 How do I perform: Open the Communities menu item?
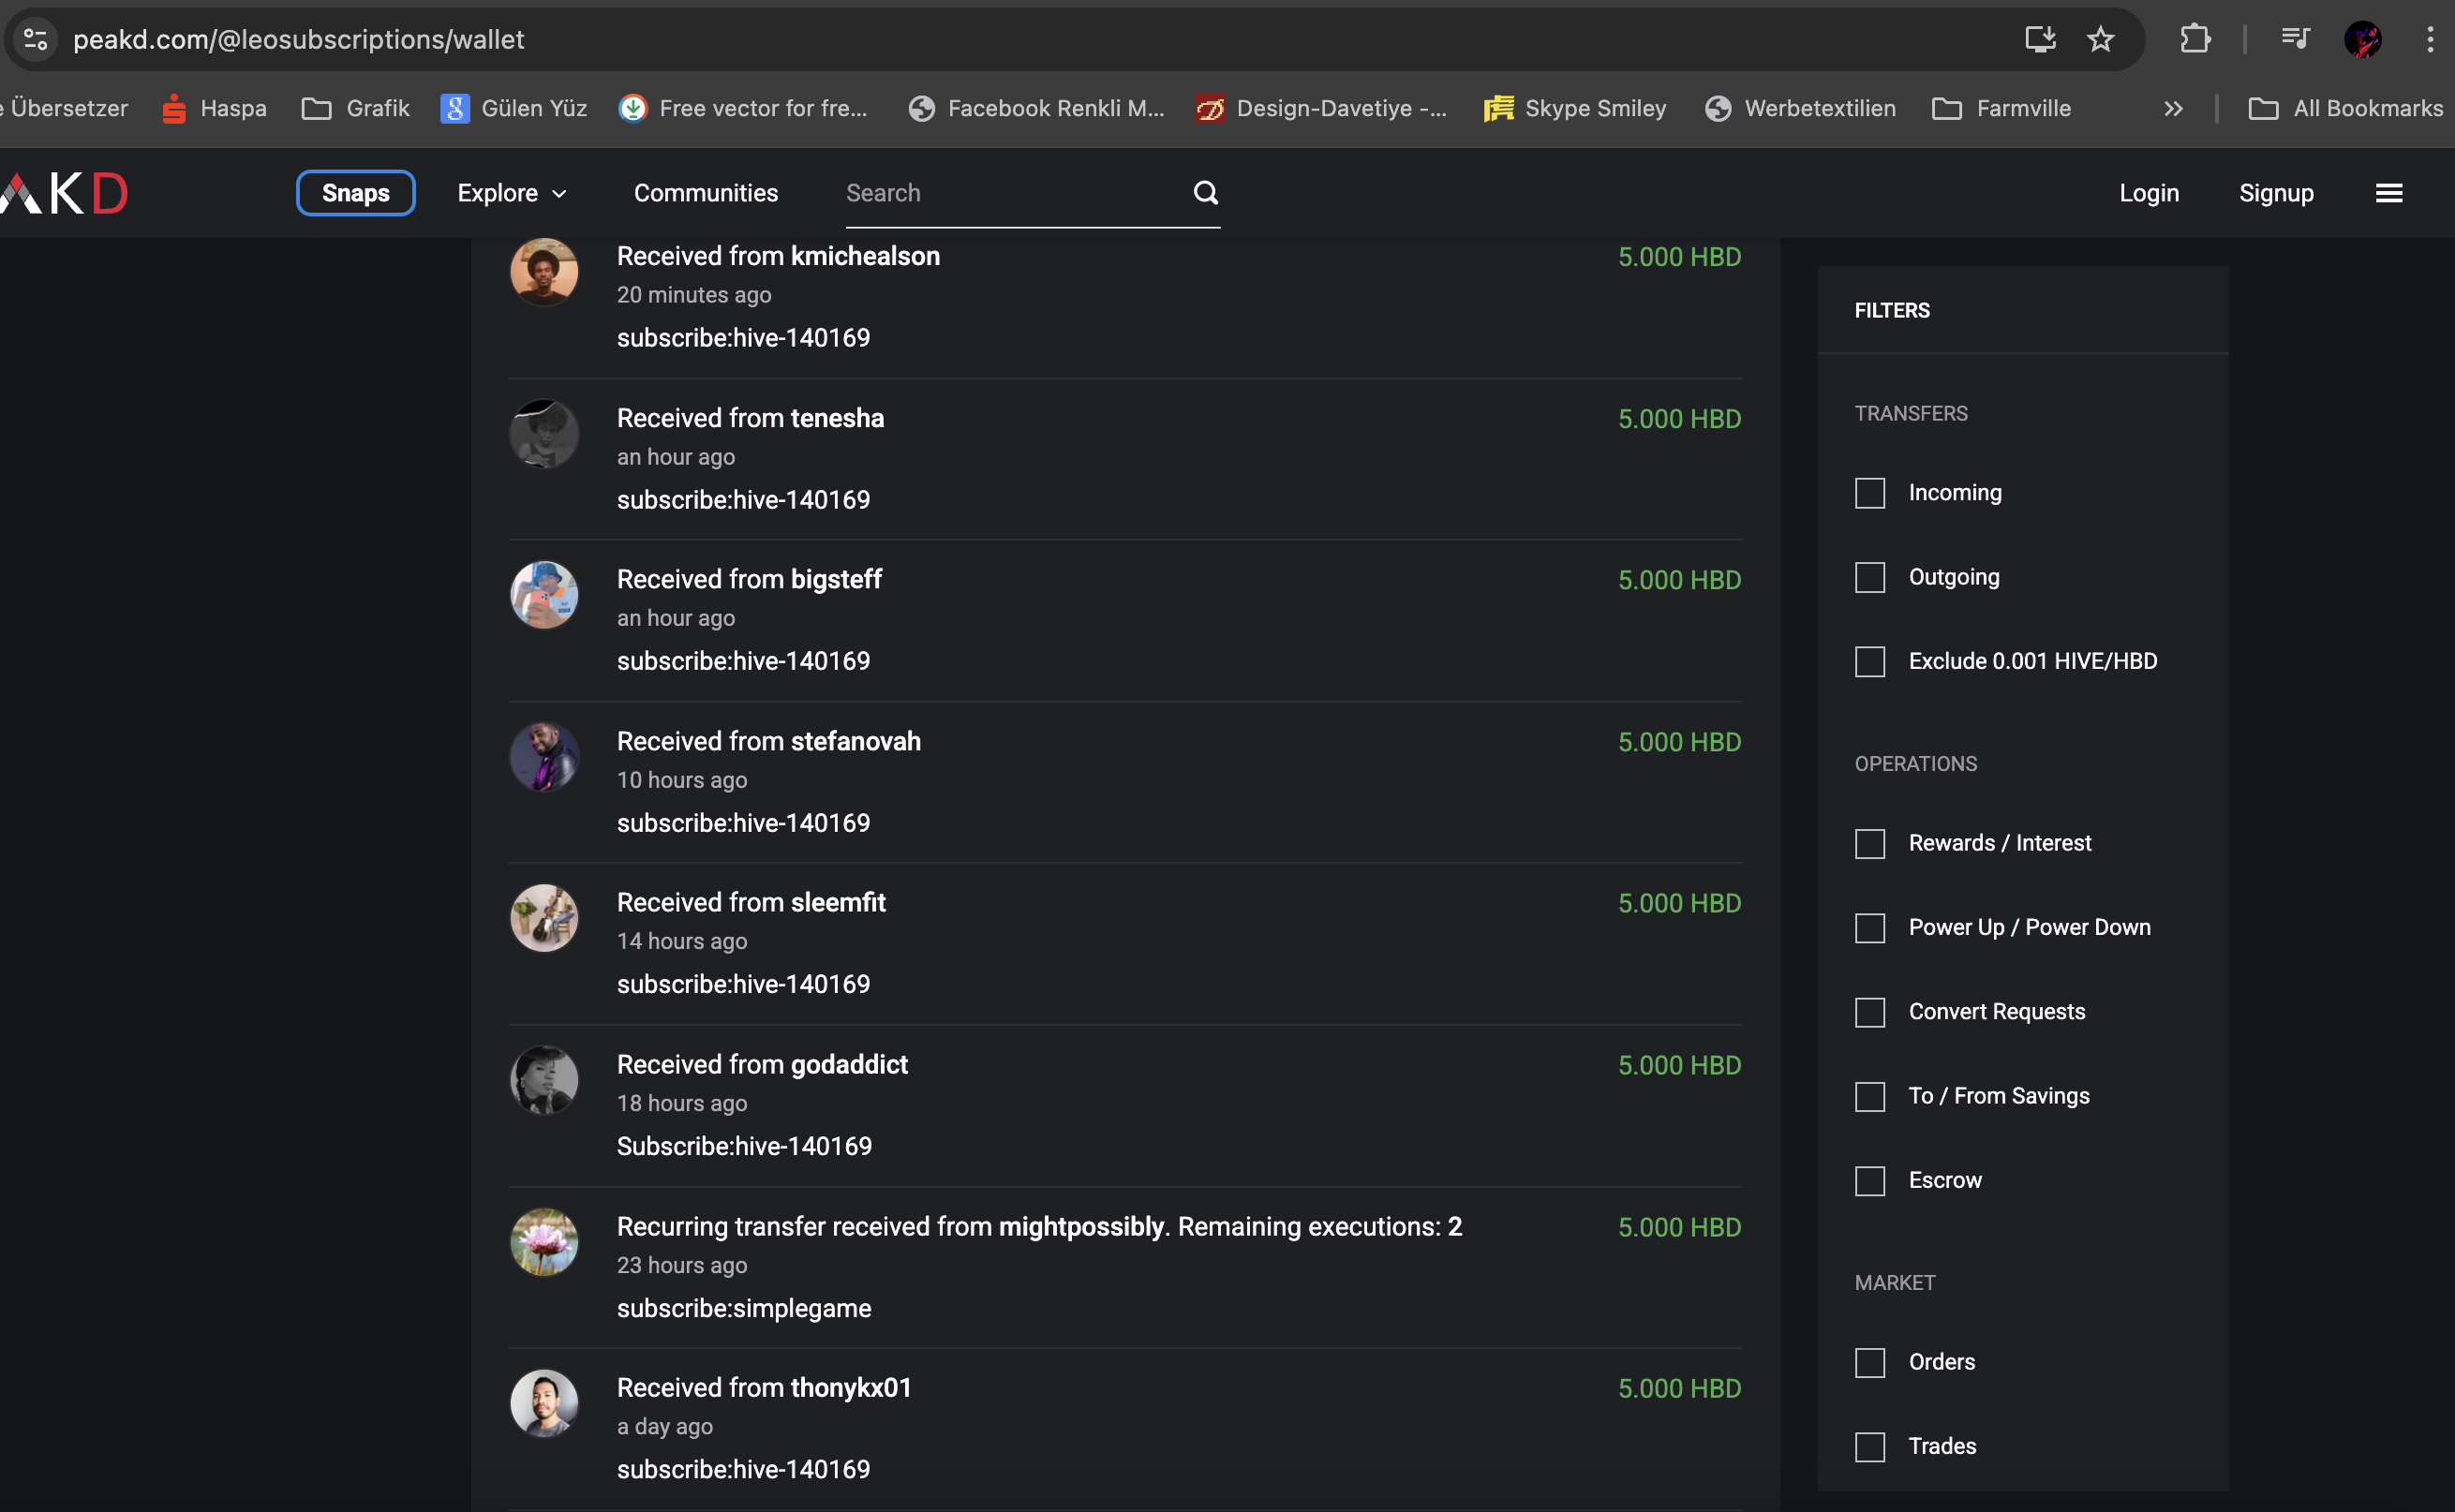pyautogui.click(x=705, y=193)
